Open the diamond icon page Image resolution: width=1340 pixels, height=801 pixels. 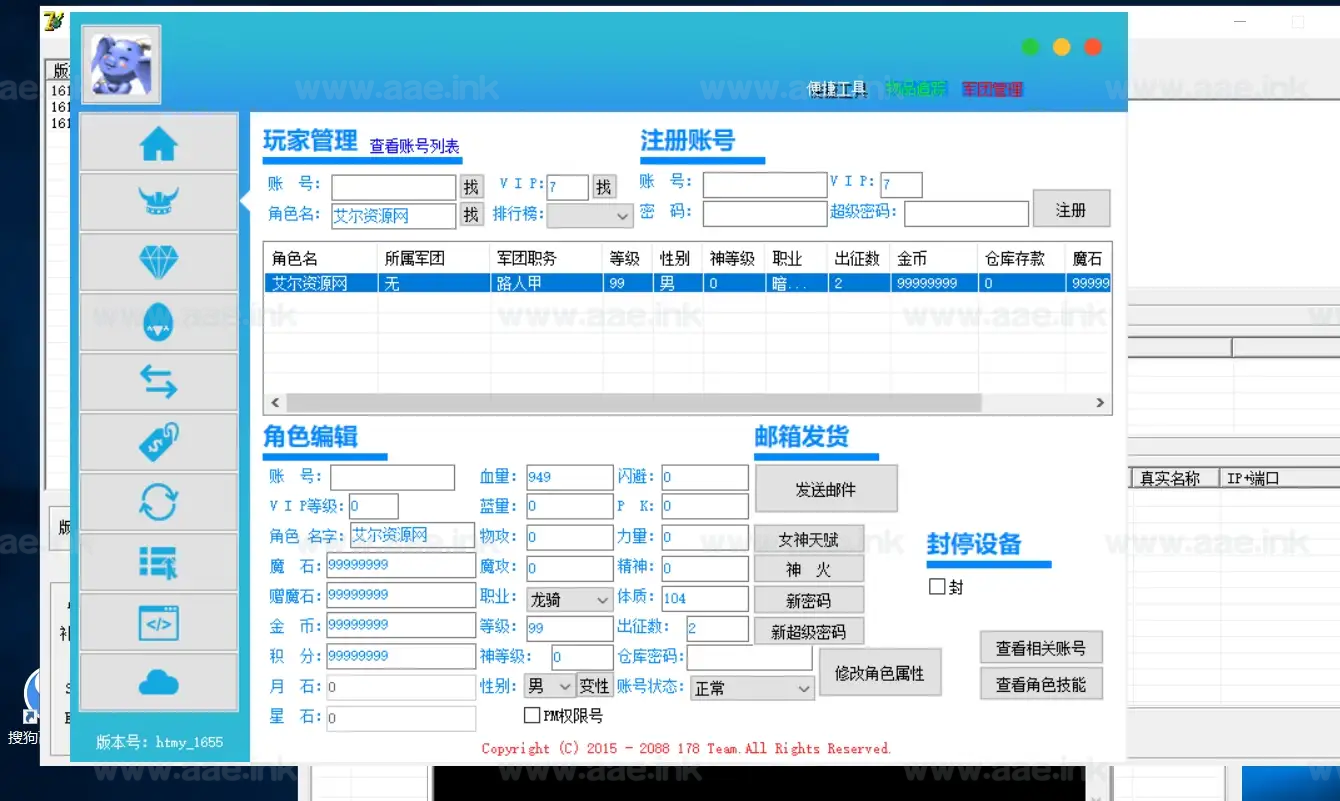(158, 262)
